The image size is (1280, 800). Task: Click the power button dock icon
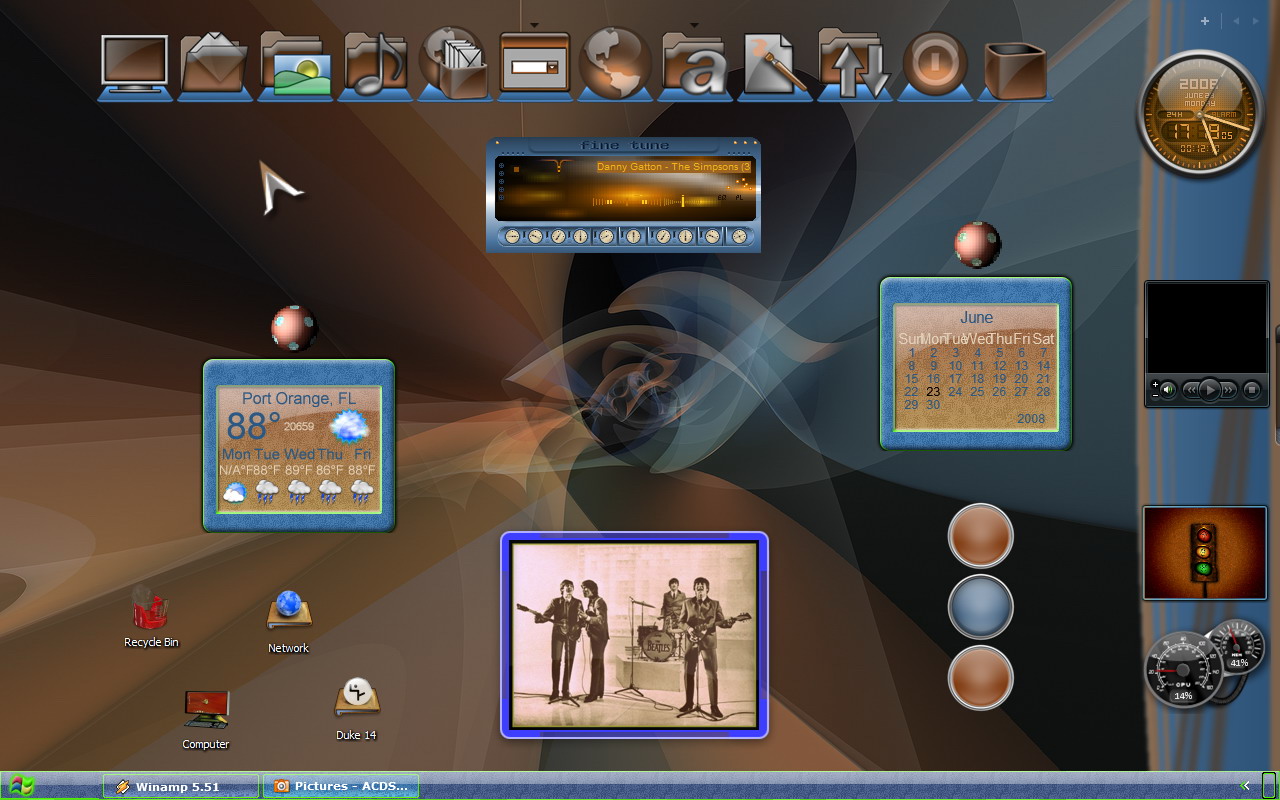pyautogui.click(x=935, y=64)
